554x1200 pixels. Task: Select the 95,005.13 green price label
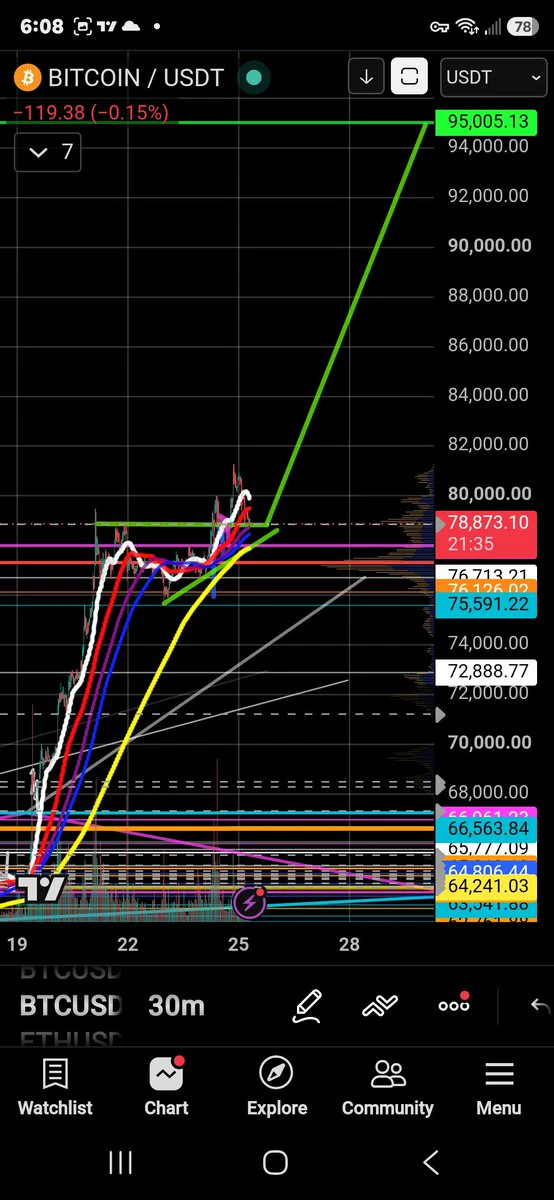[x=488, y=122]
